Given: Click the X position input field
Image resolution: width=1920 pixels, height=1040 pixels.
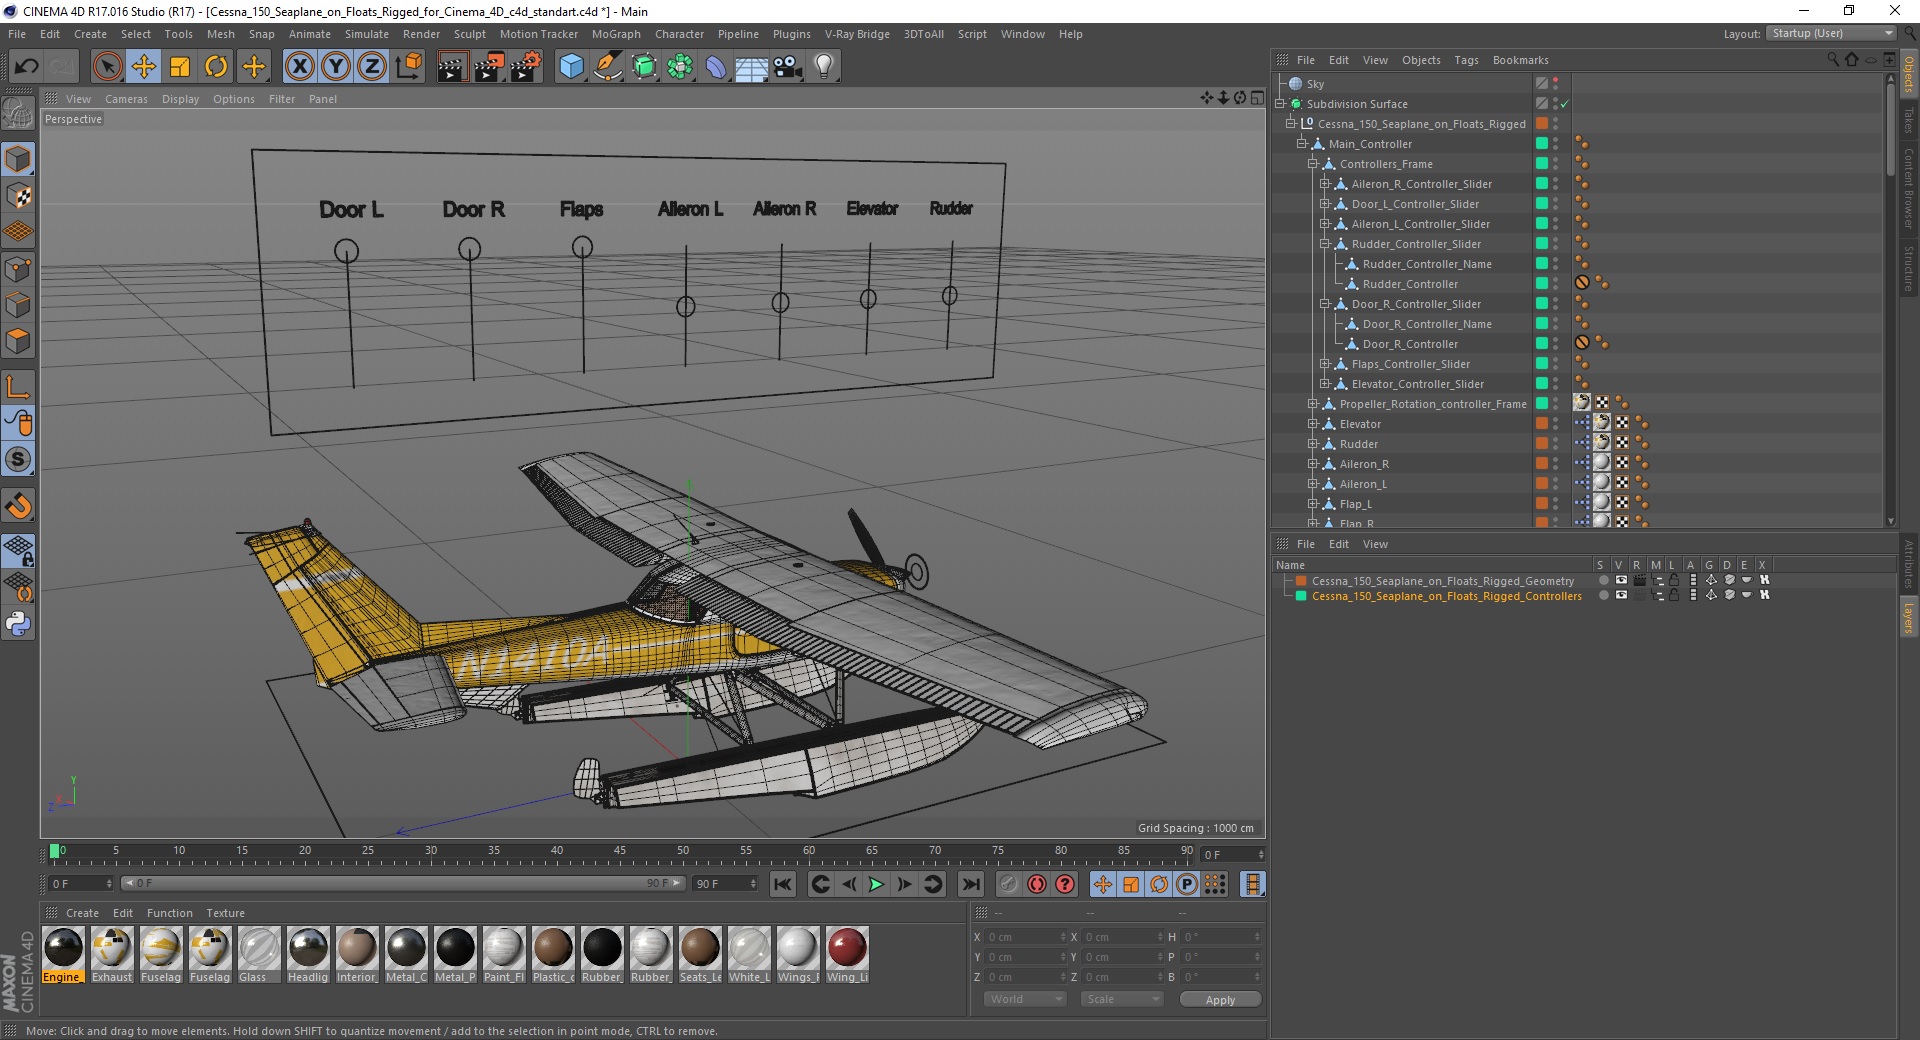Looking at the screenshot, I should pyautogui.click(x=1023, y=937).
